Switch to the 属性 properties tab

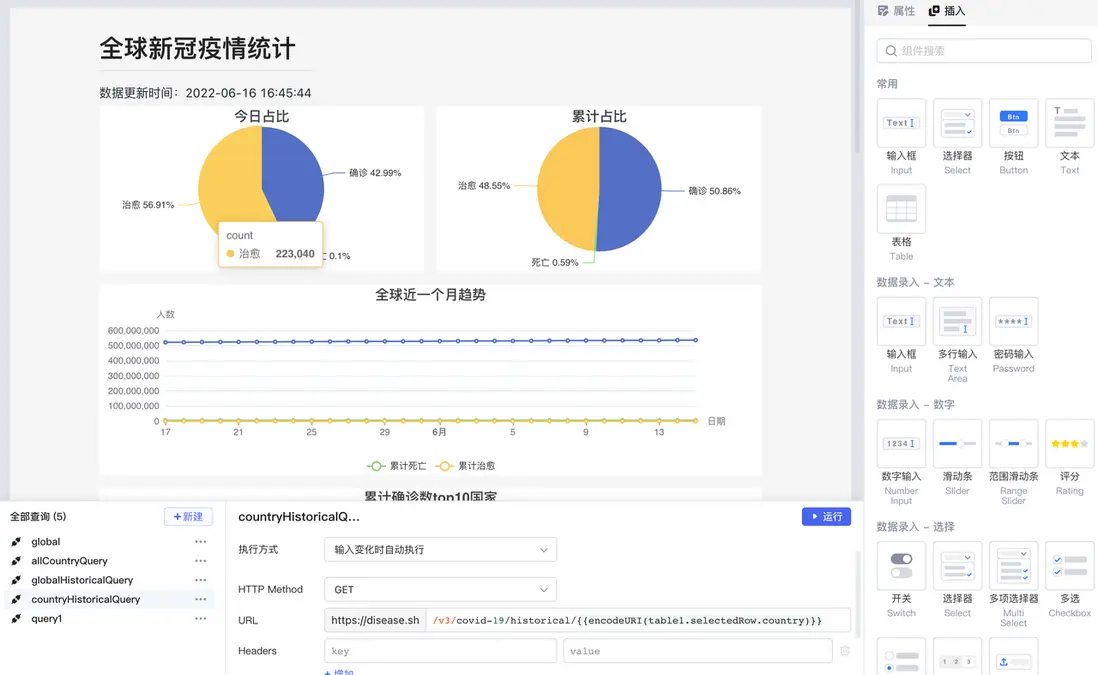896,11
